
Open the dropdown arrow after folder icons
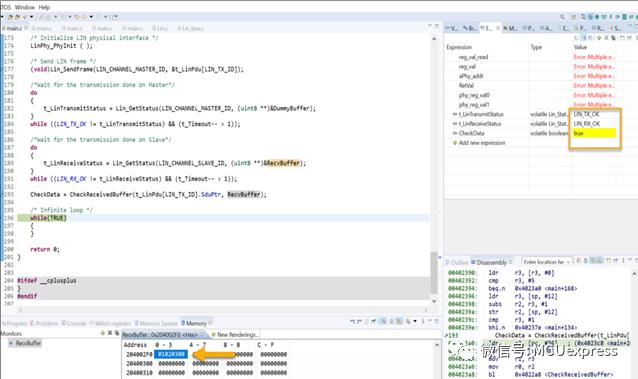(x=32, y=17)
